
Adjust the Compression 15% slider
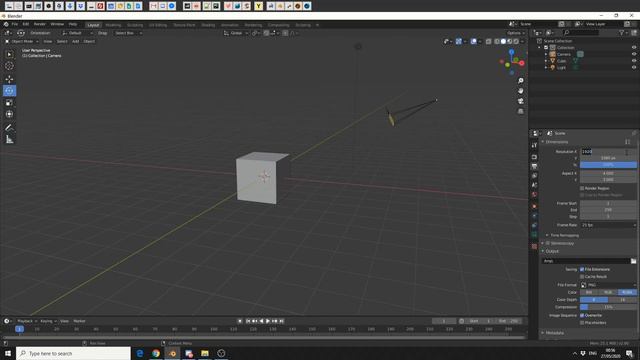coord(608,307)
